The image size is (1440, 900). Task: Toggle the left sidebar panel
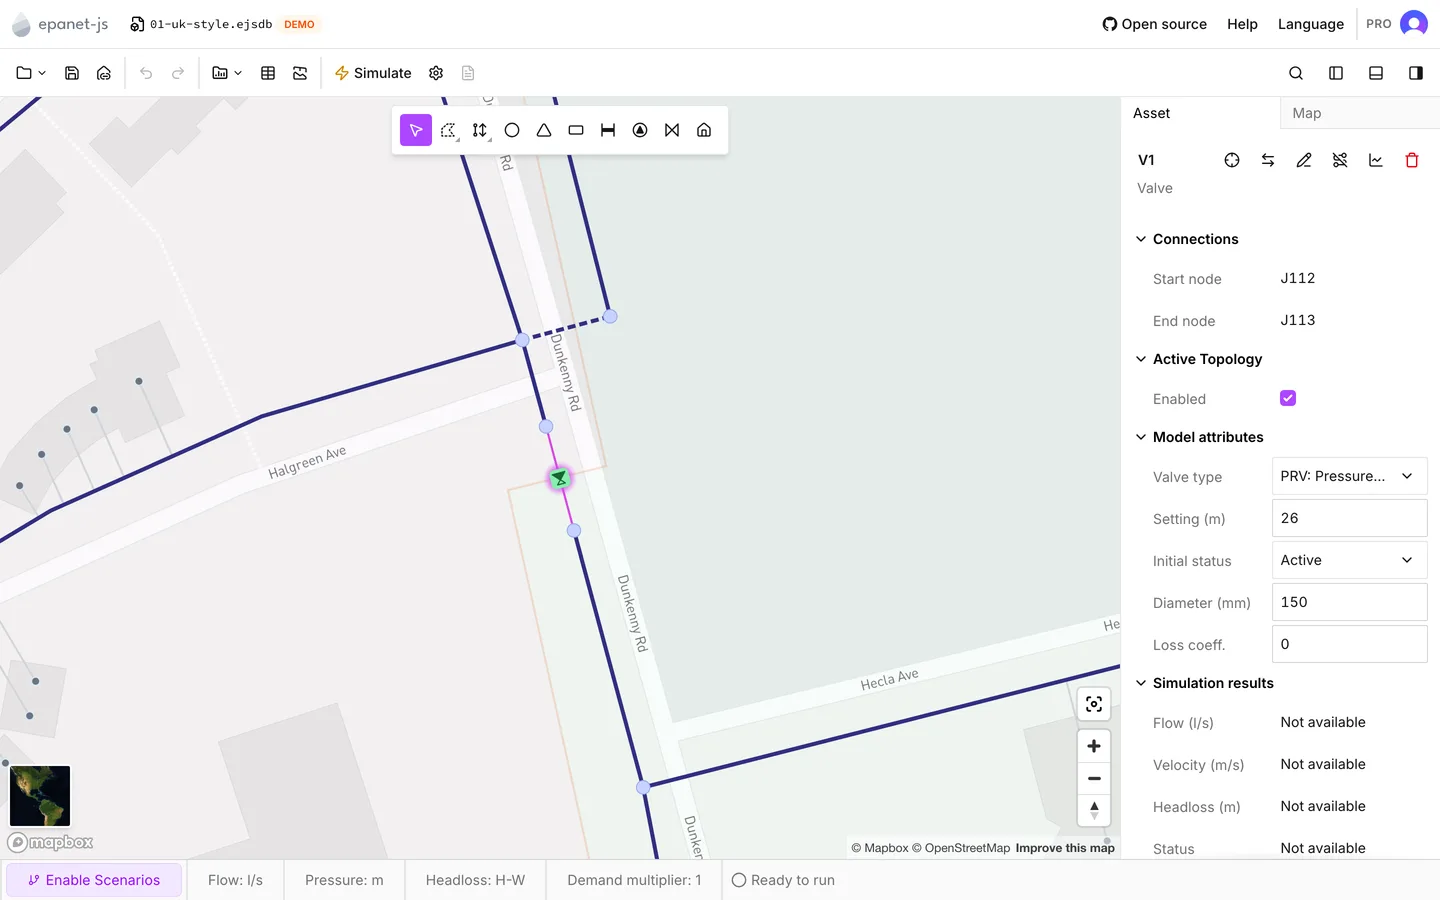click(1336, 73)
